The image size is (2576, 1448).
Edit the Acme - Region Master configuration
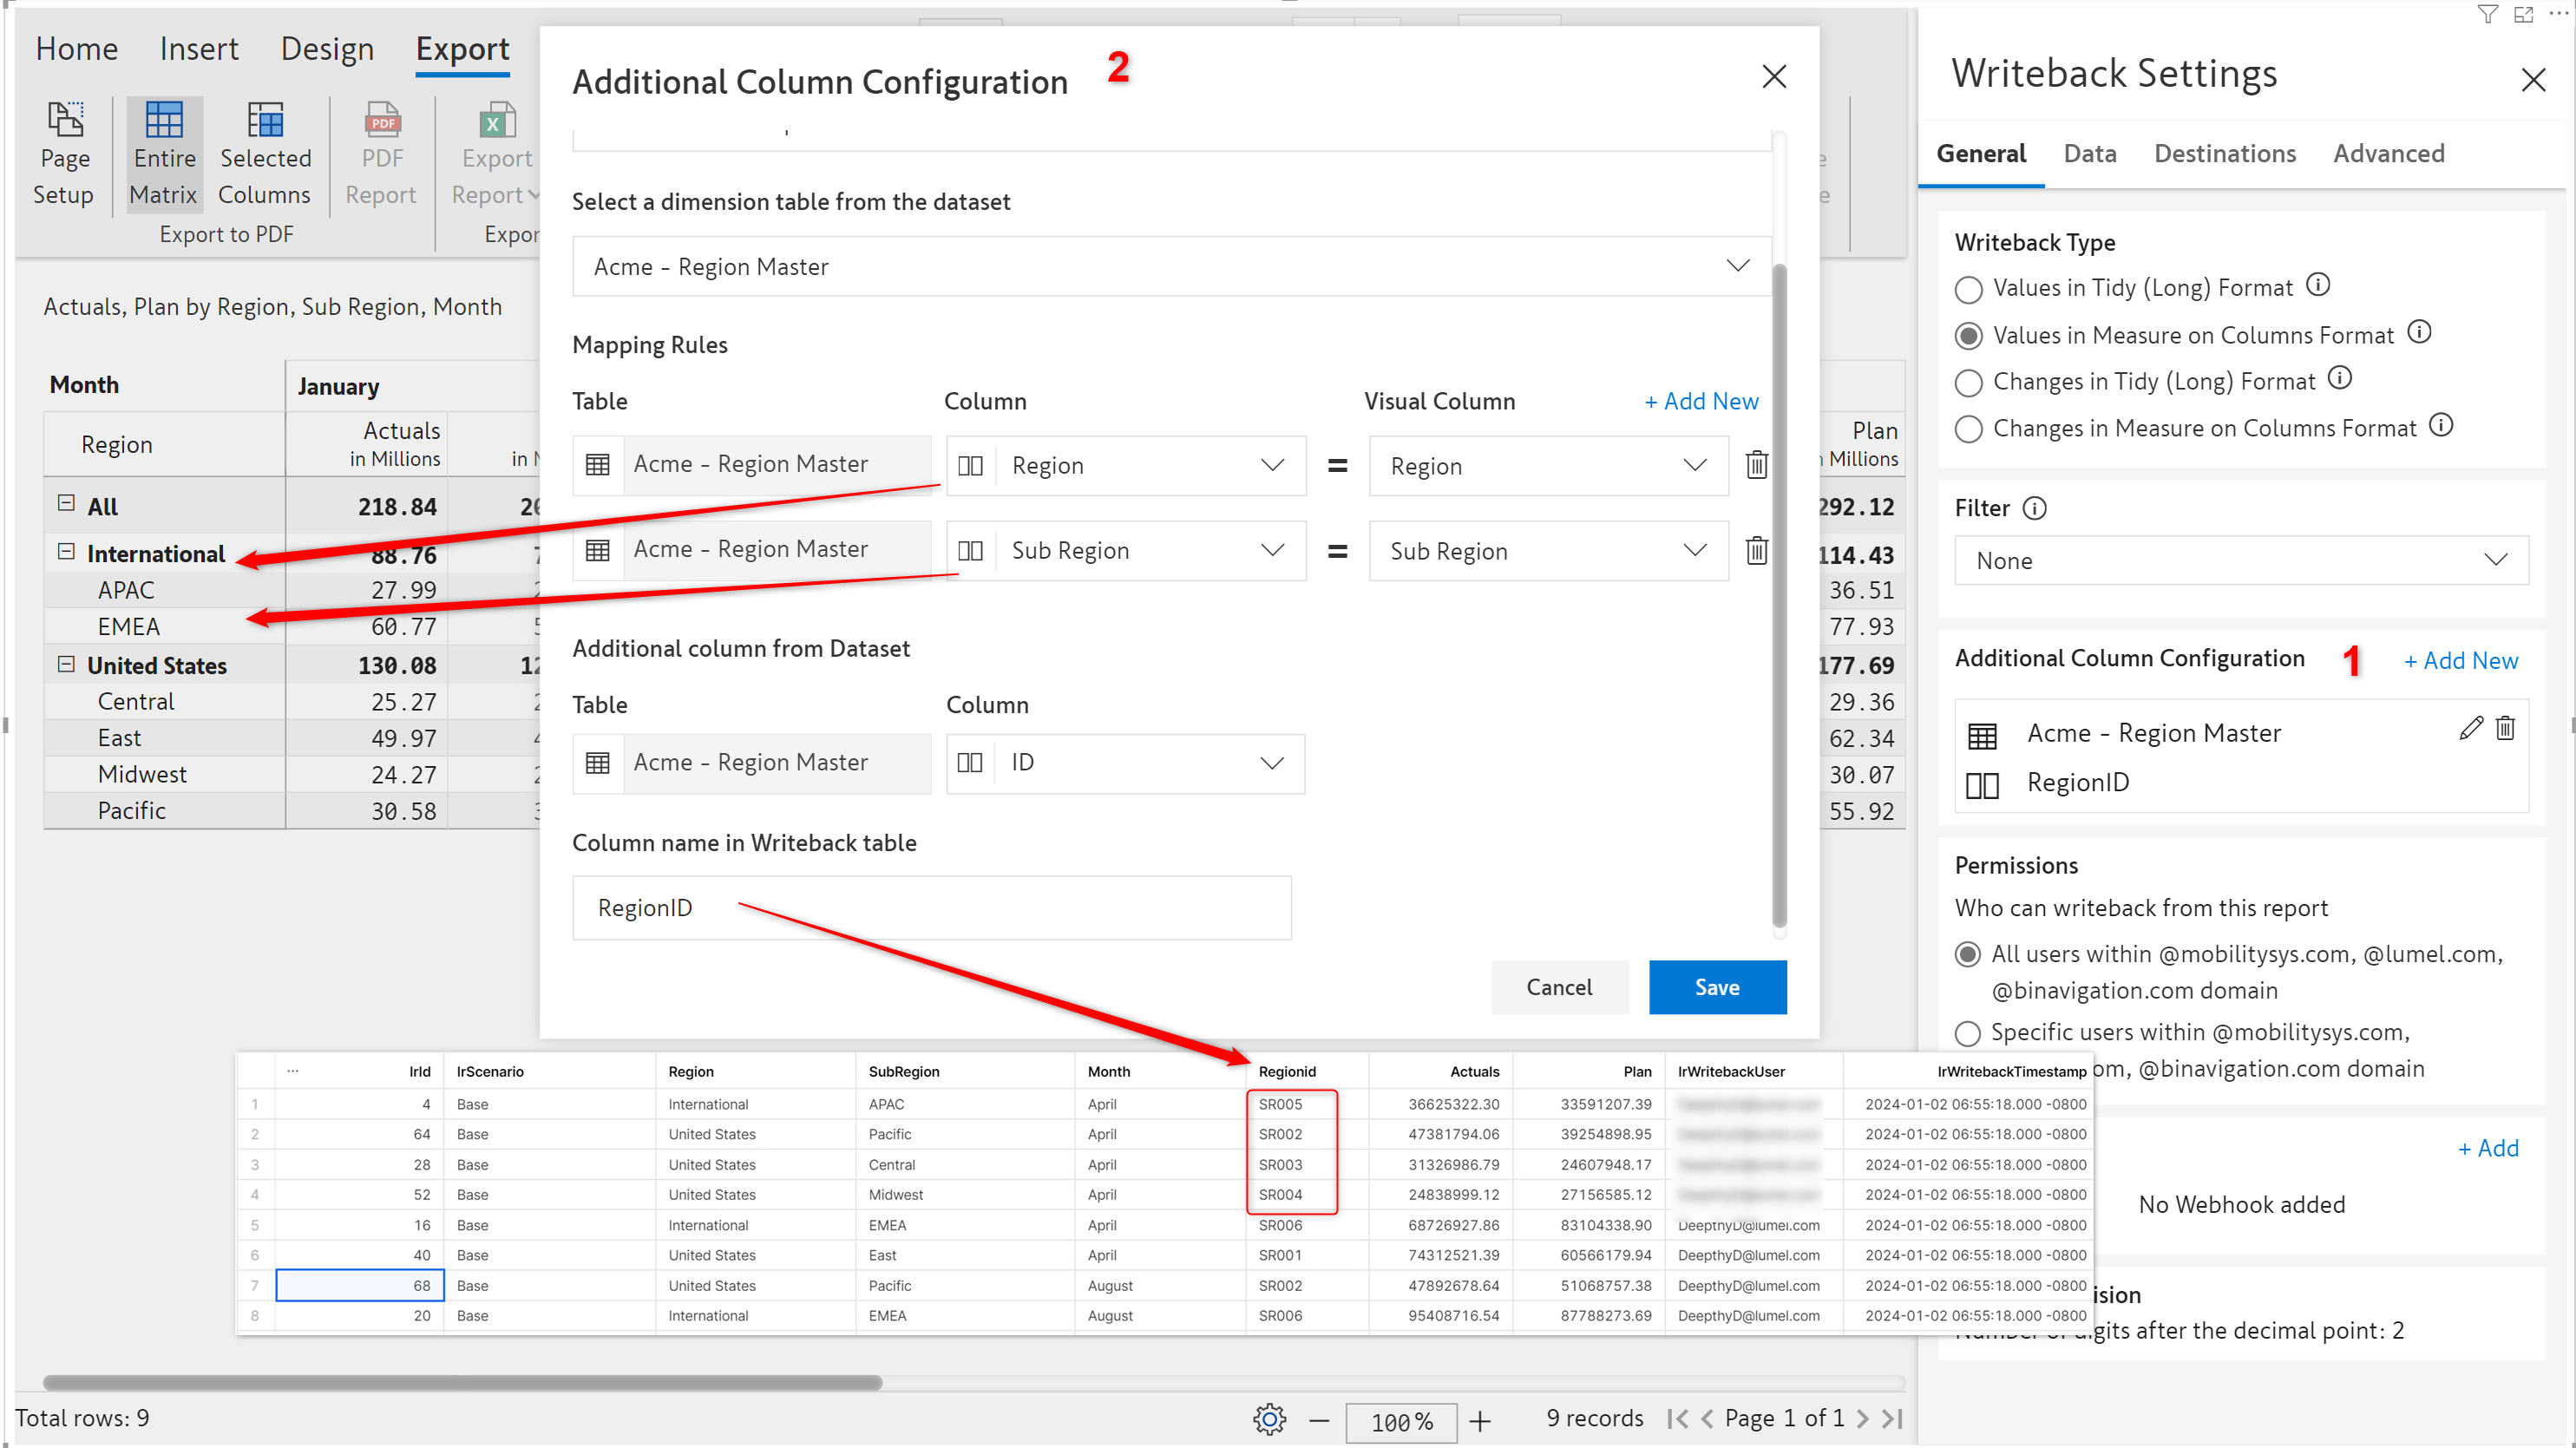[2469, 729]
